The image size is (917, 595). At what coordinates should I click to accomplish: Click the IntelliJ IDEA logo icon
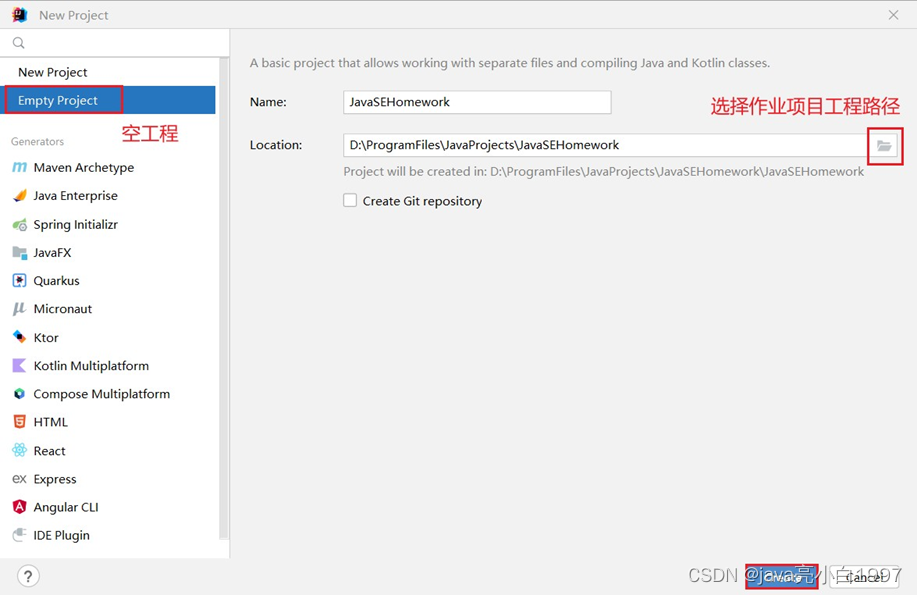pos(19,15)
